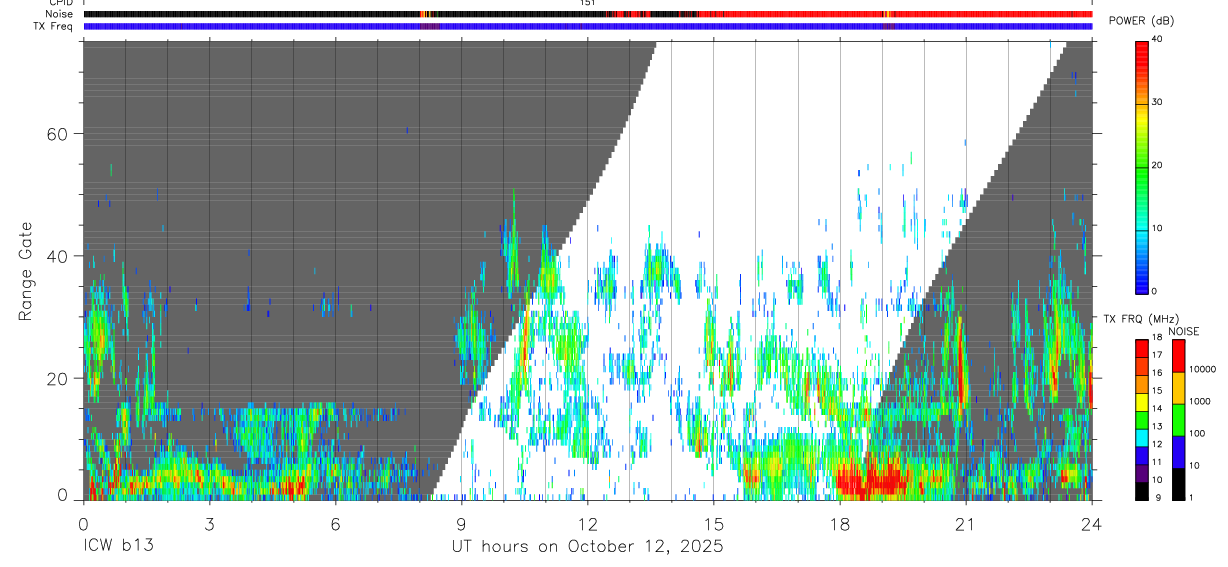Click the 40 tick on Range Gate axis

pos(55,256)
